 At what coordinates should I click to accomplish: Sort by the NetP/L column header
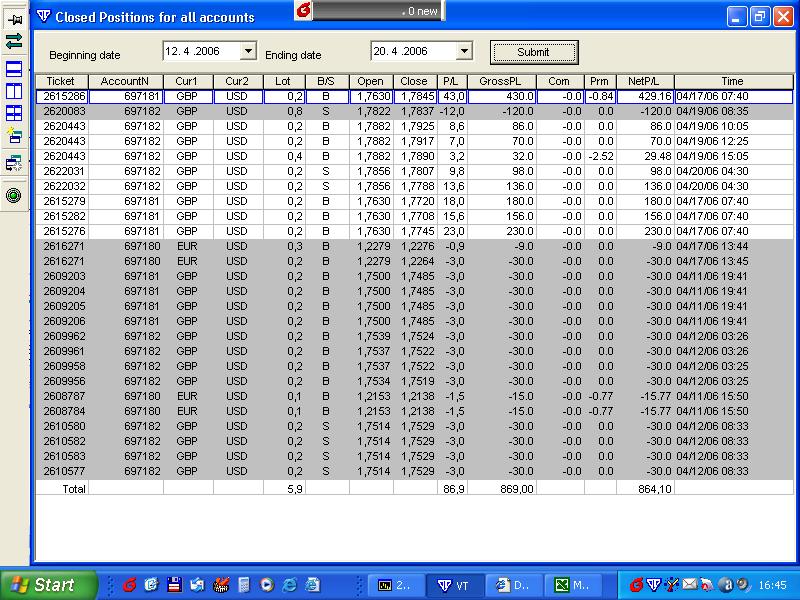point(645,81)
